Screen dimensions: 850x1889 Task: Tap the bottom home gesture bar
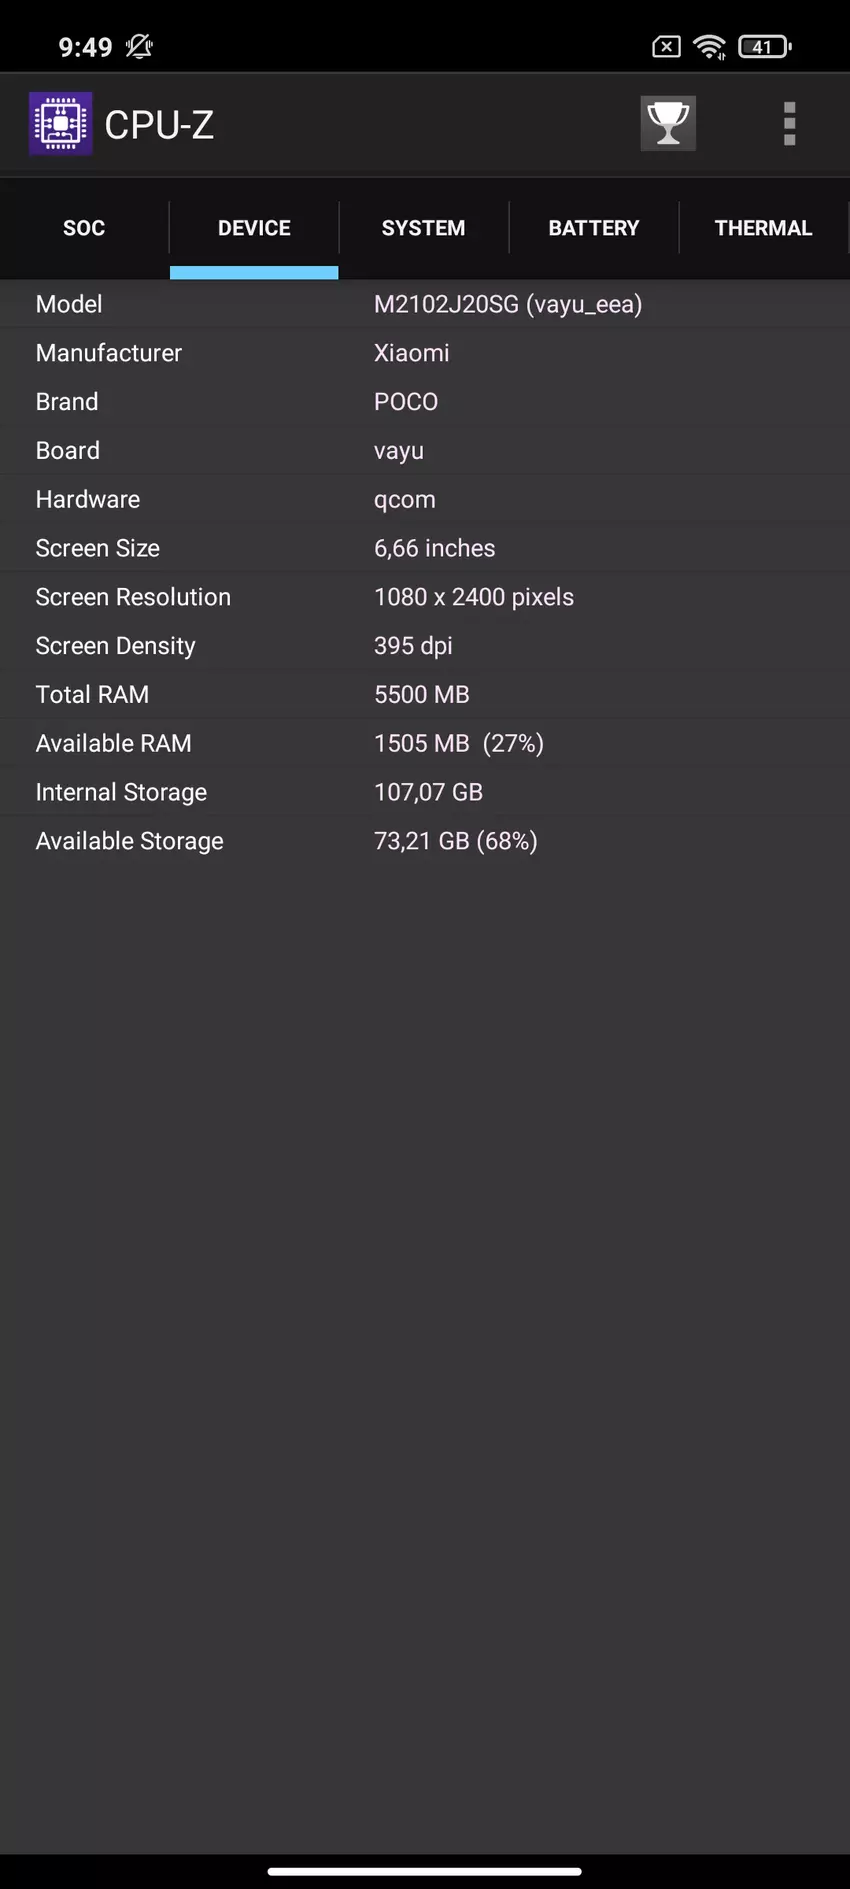(x=425, y=1871)
